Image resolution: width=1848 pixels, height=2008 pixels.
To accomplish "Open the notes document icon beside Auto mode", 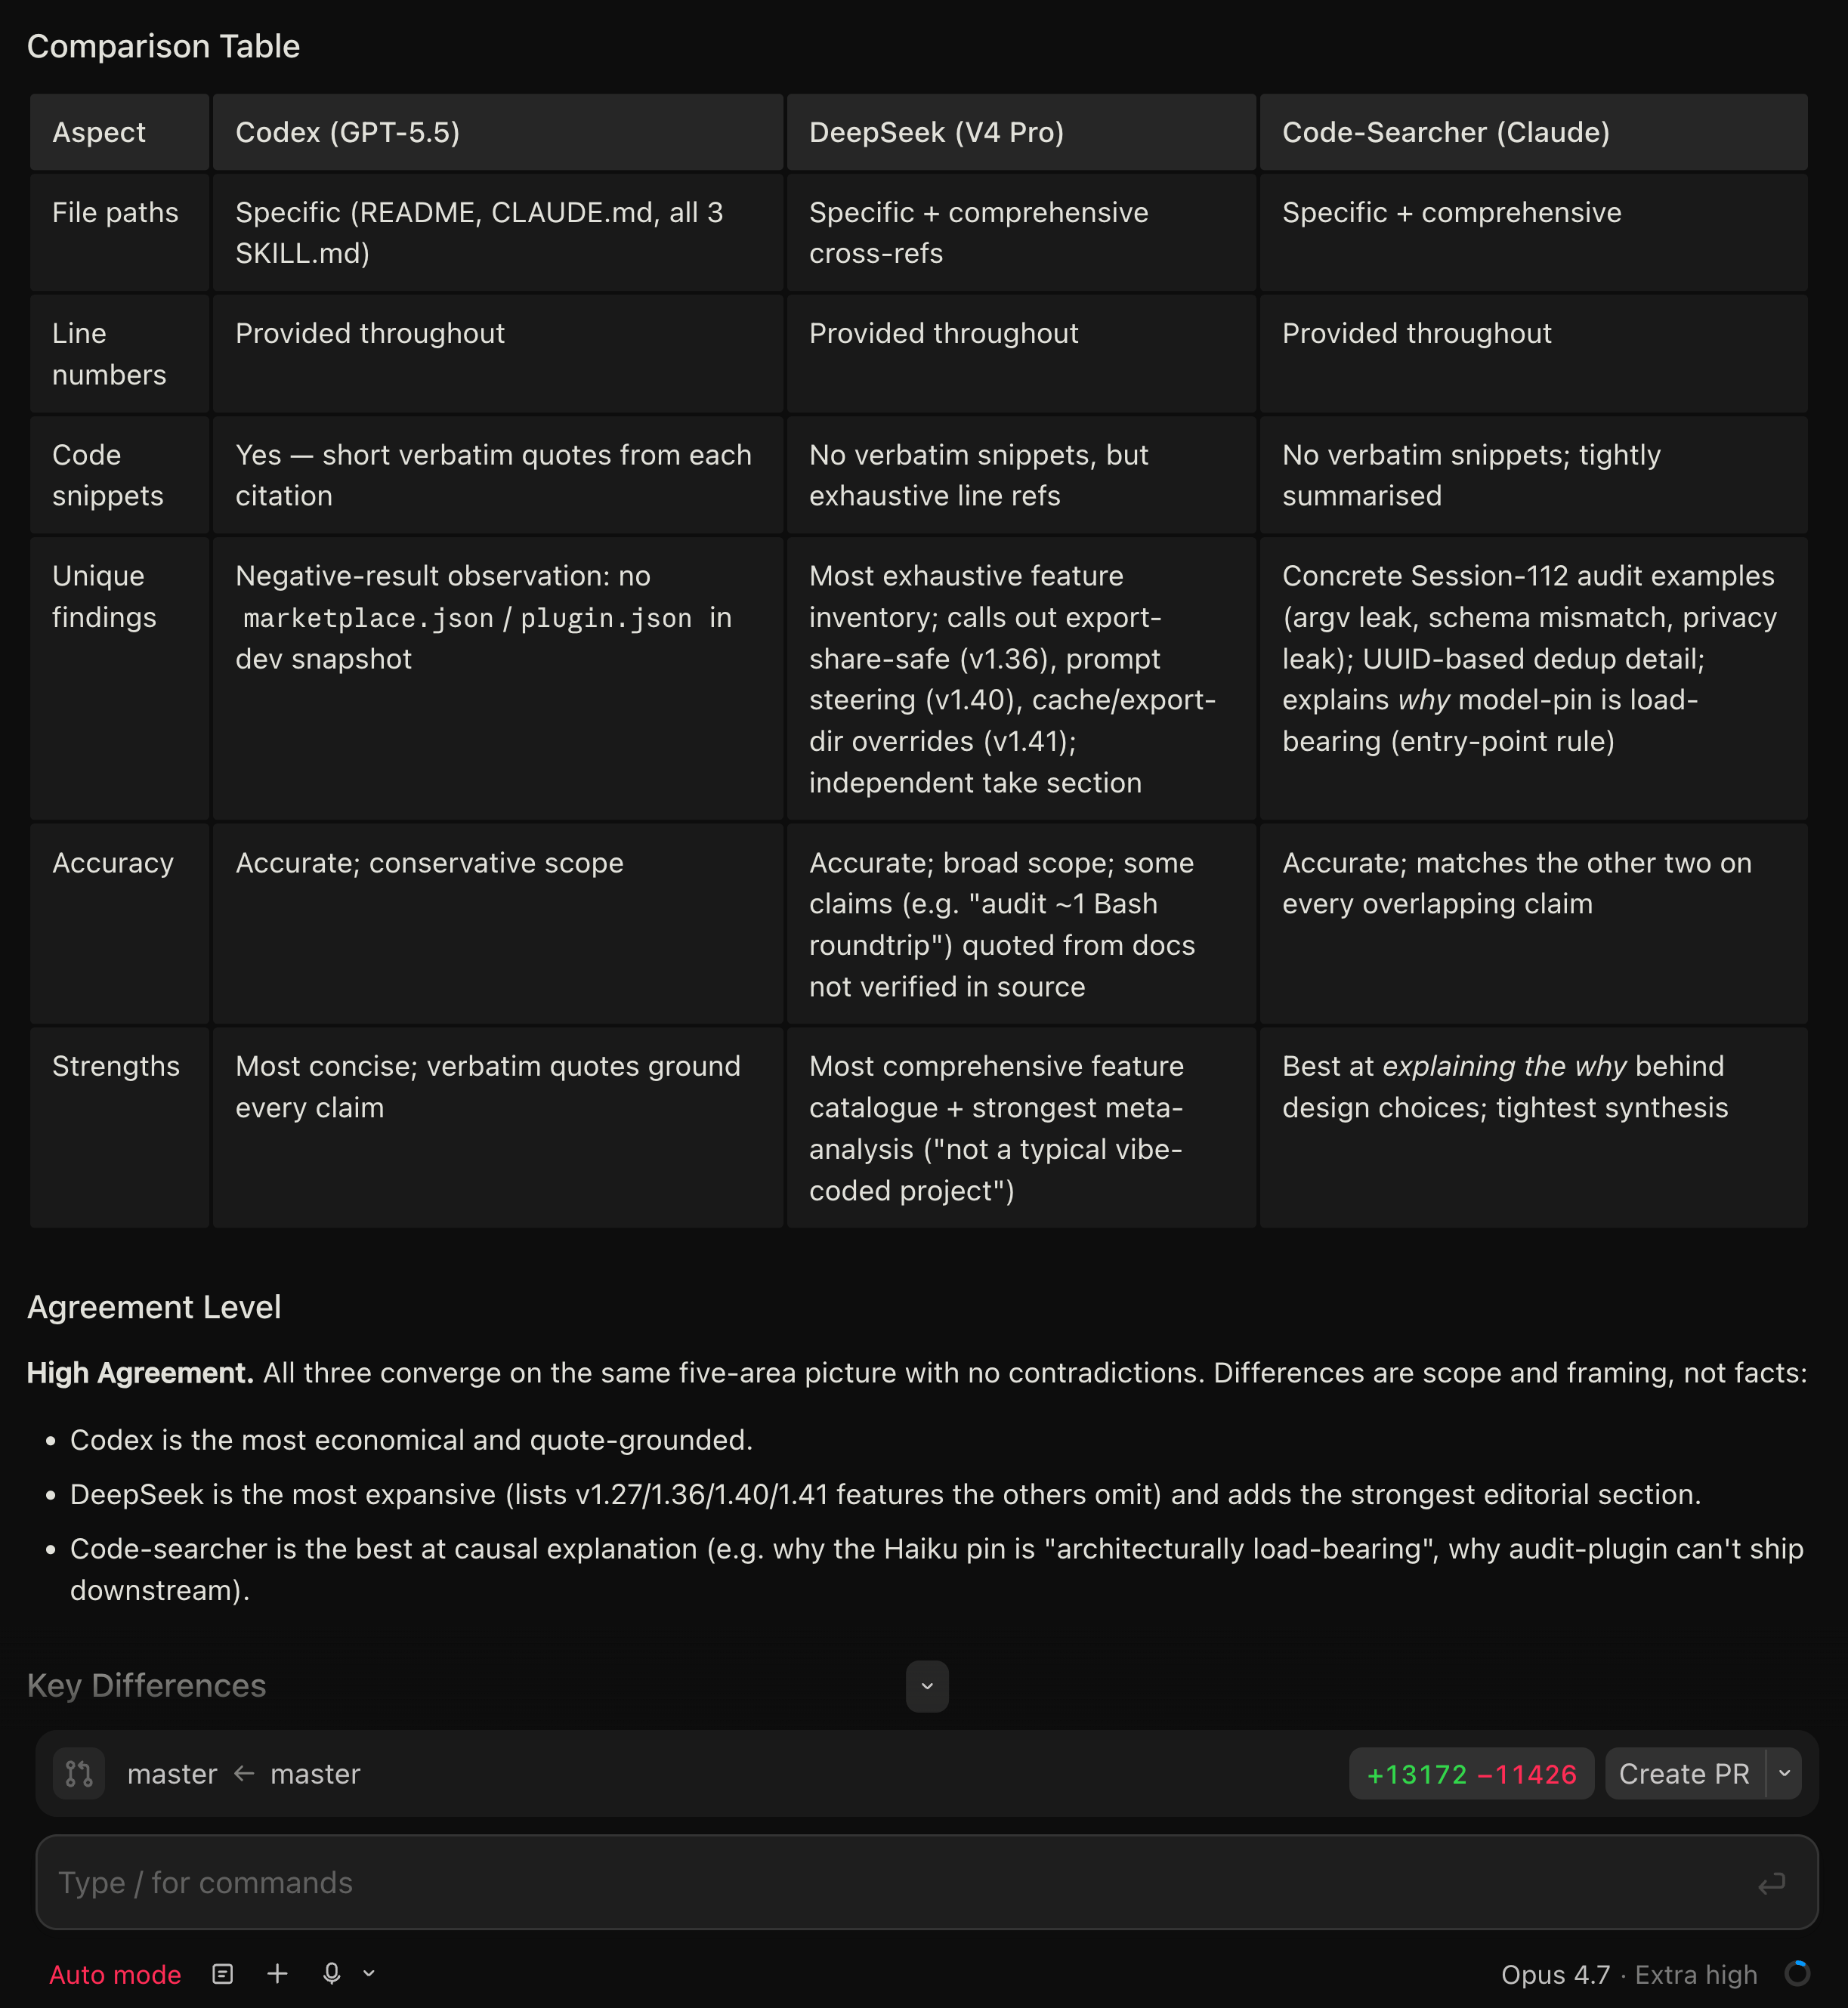I will coord(223,1973).
